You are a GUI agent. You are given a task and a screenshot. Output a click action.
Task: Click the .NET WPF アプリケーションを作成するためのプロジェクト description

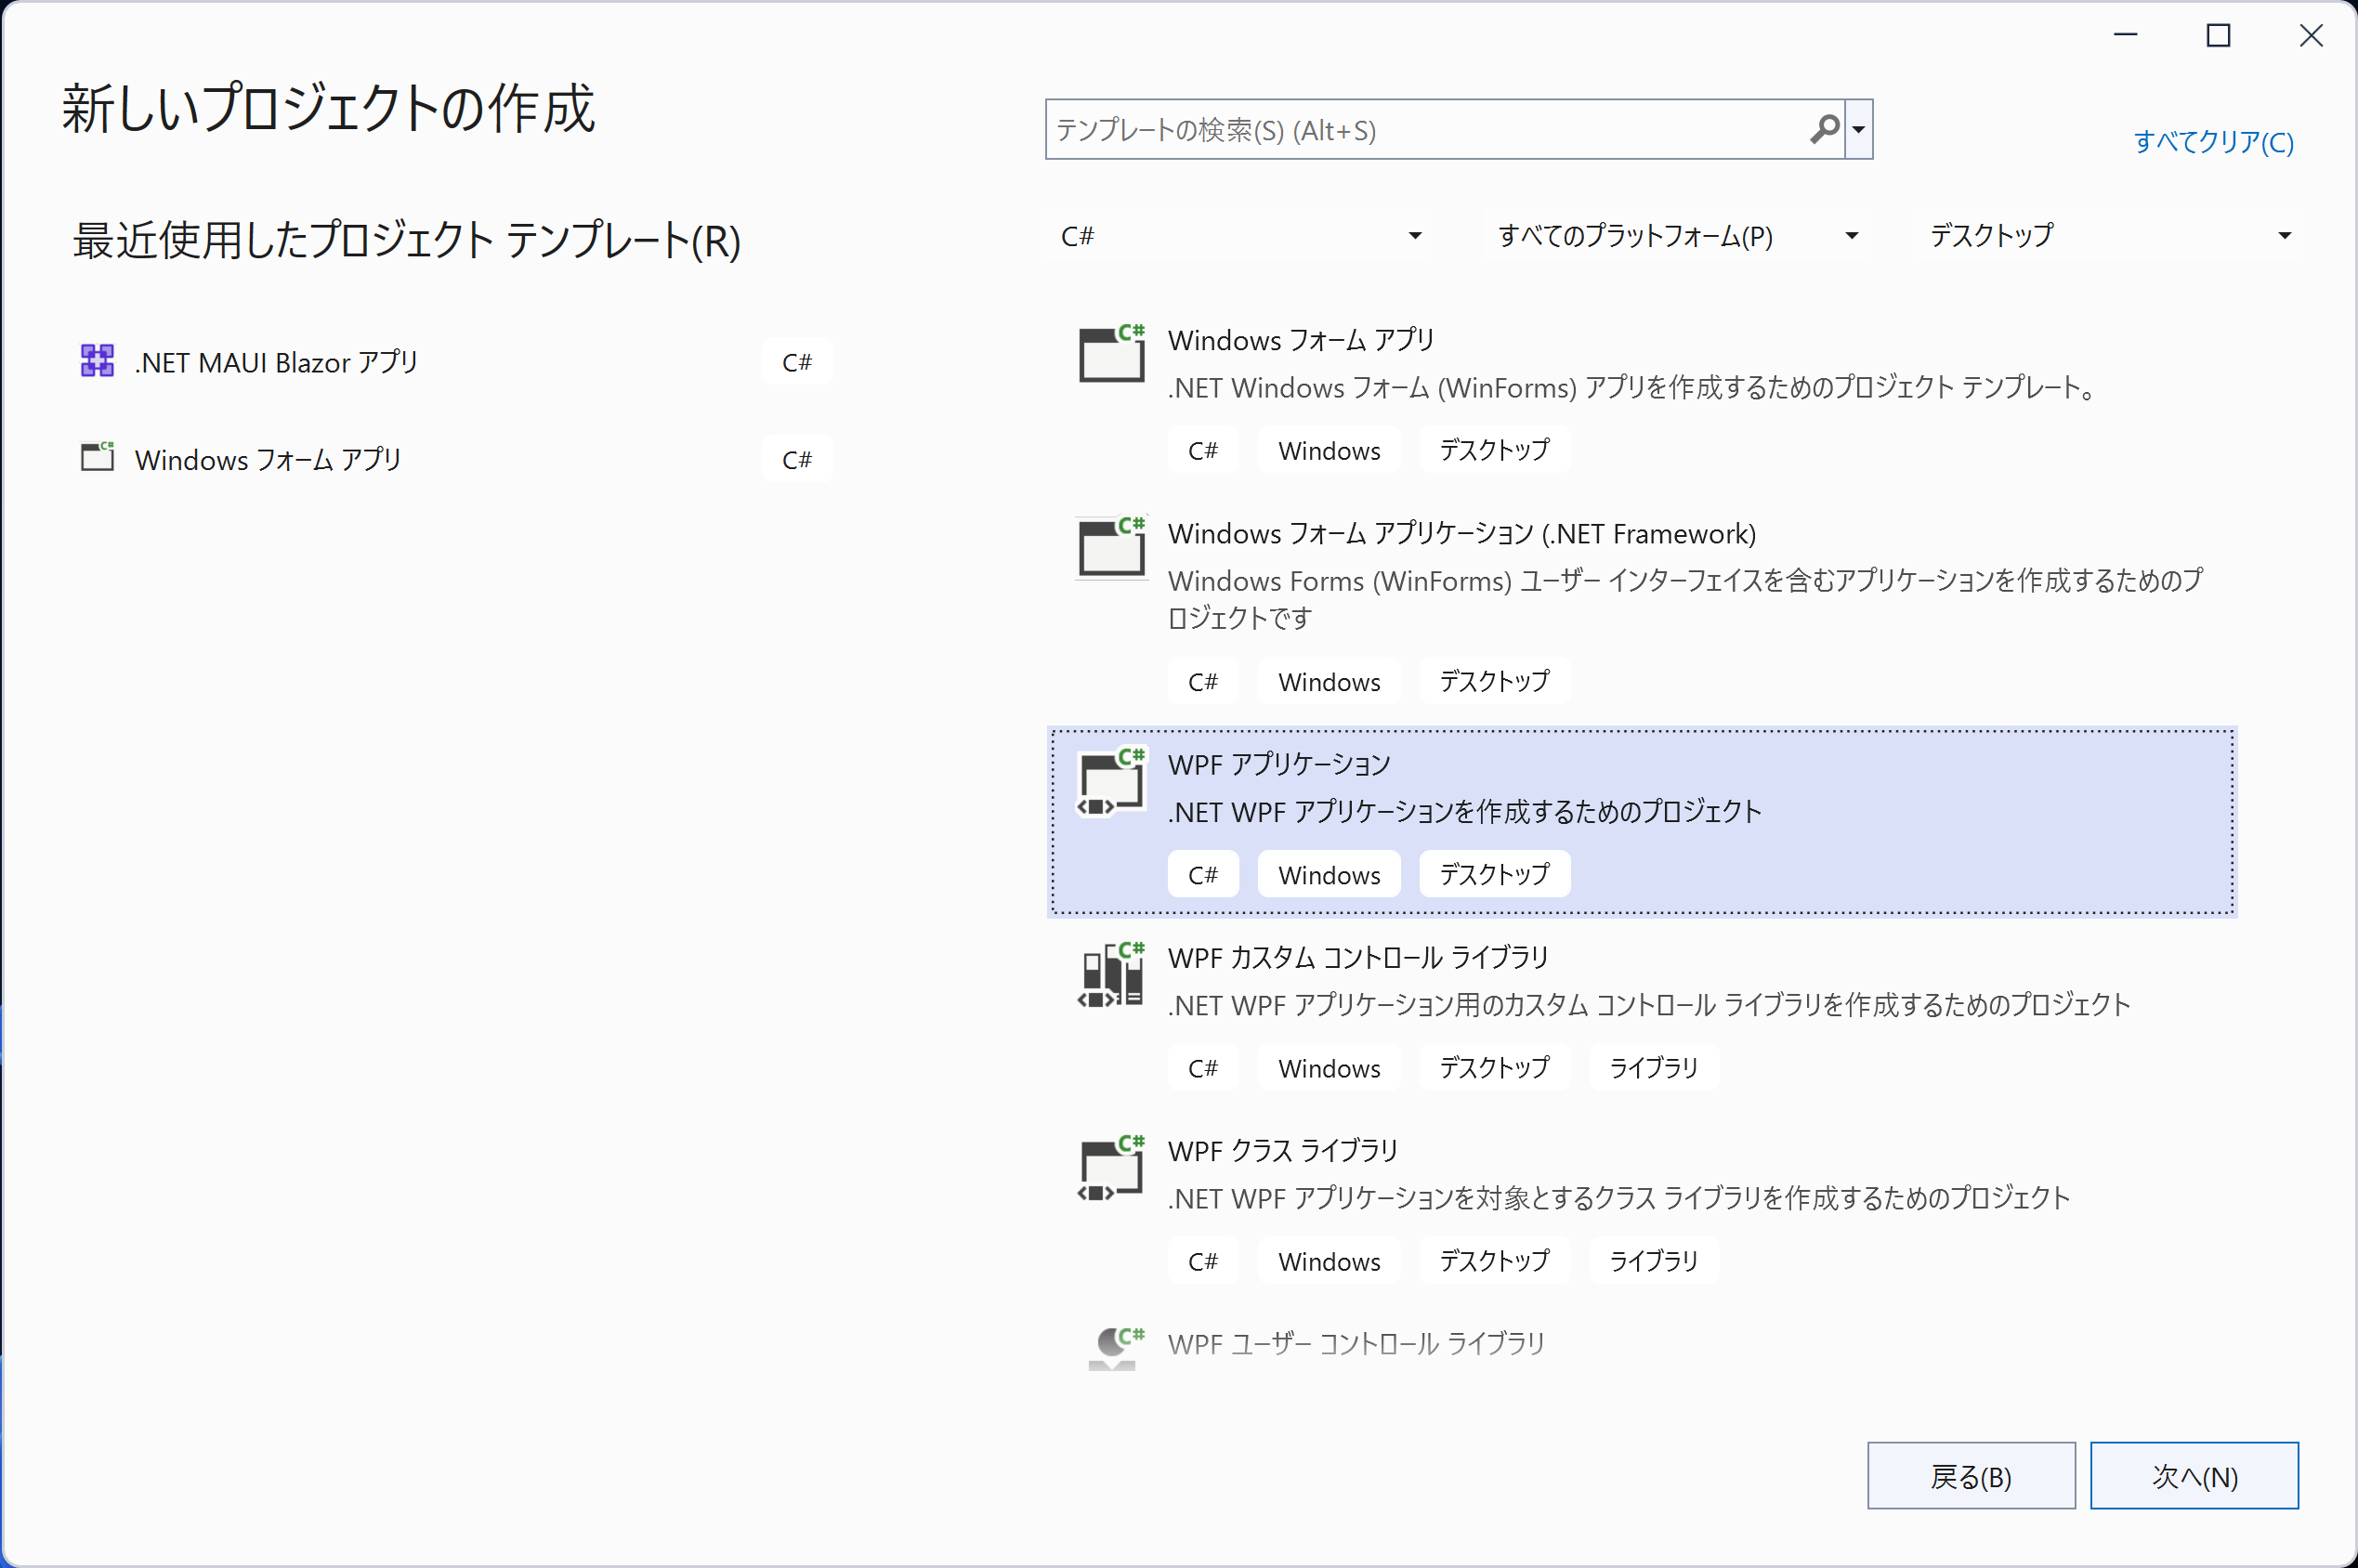tap(1465, 811)
